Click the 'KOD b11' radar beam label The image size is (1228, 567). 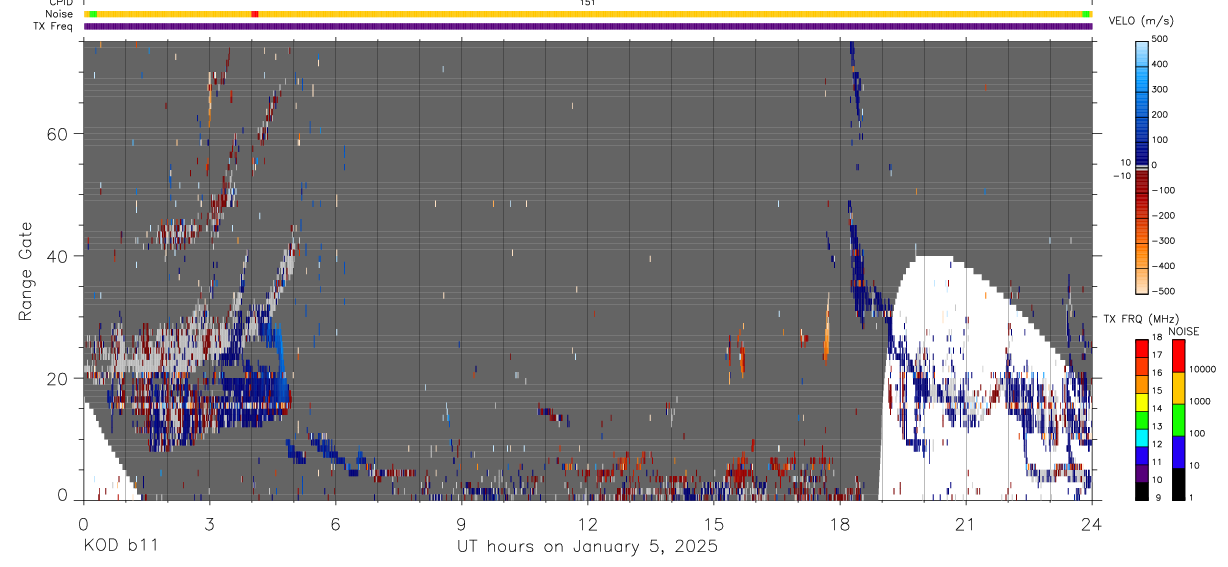120,546
